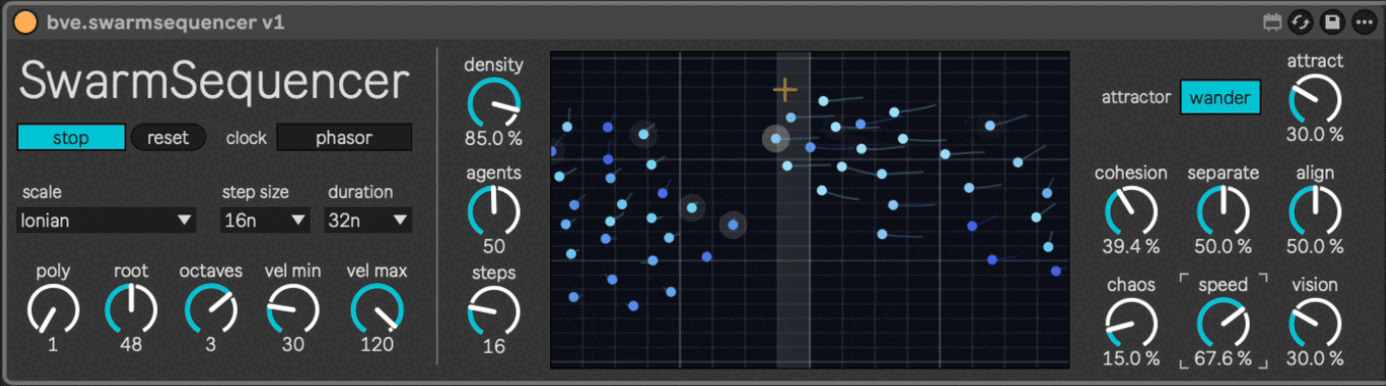This screenshot has width=1386, height=386.
Task: Click the attract knob
Action: [x=1315, y=99]
